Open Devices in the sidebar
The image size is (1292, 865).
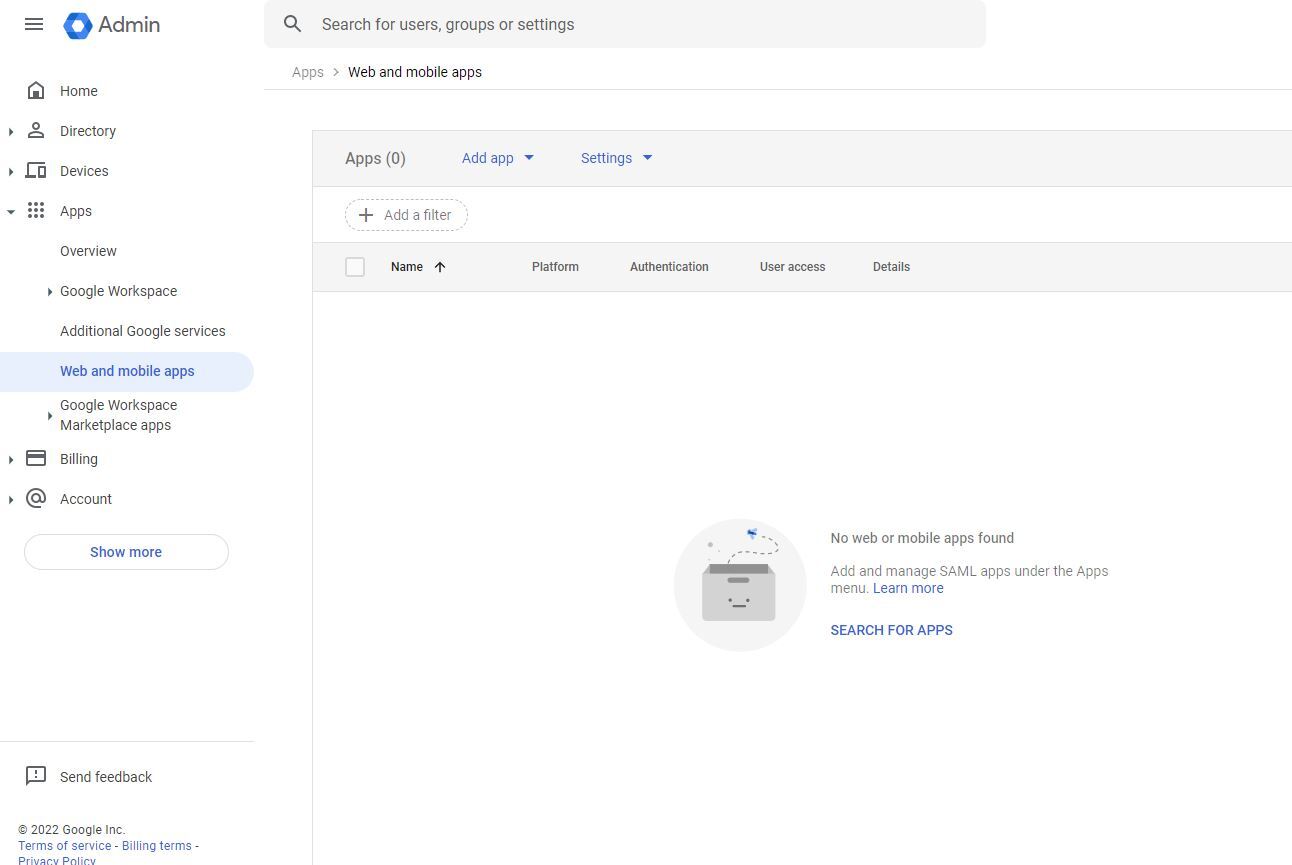point(84,171)
